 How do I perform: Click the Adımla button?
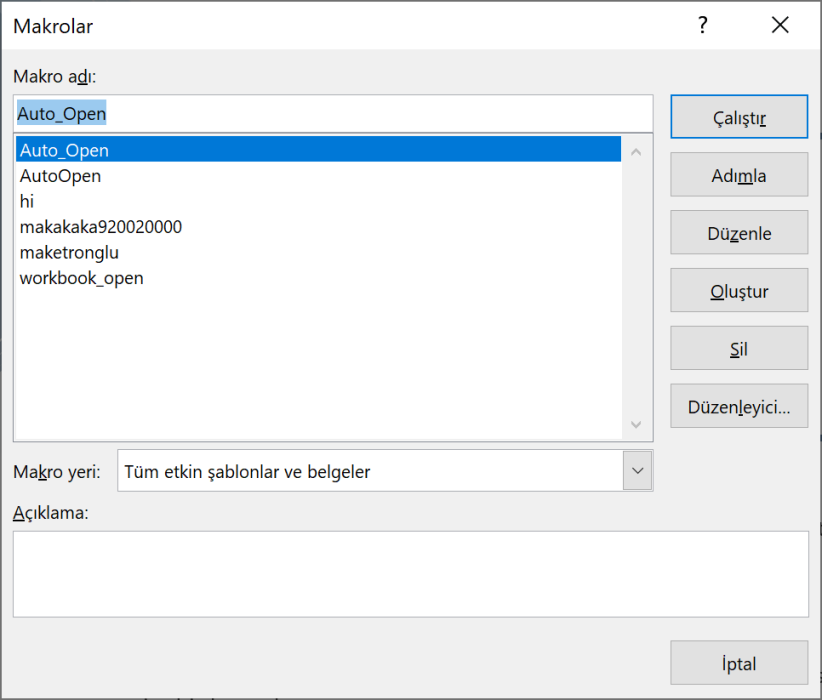(738, 175)
